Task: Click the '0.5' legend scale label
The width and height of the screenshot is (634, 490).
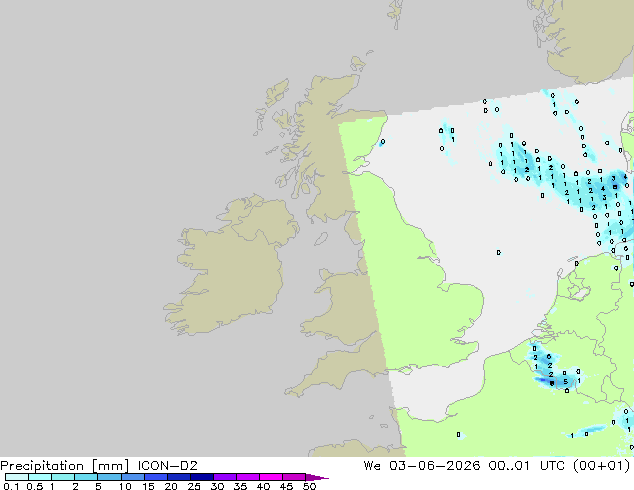Action: click(34, 486)
